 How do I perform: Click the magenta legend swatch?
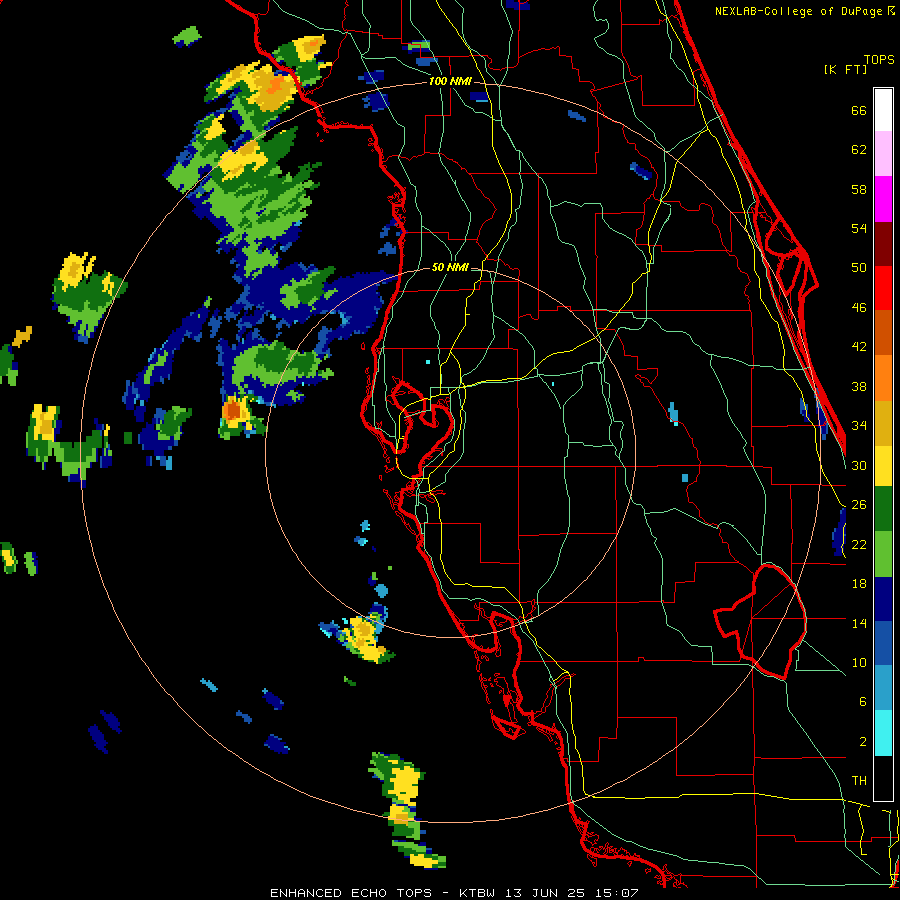coord(883,199)
